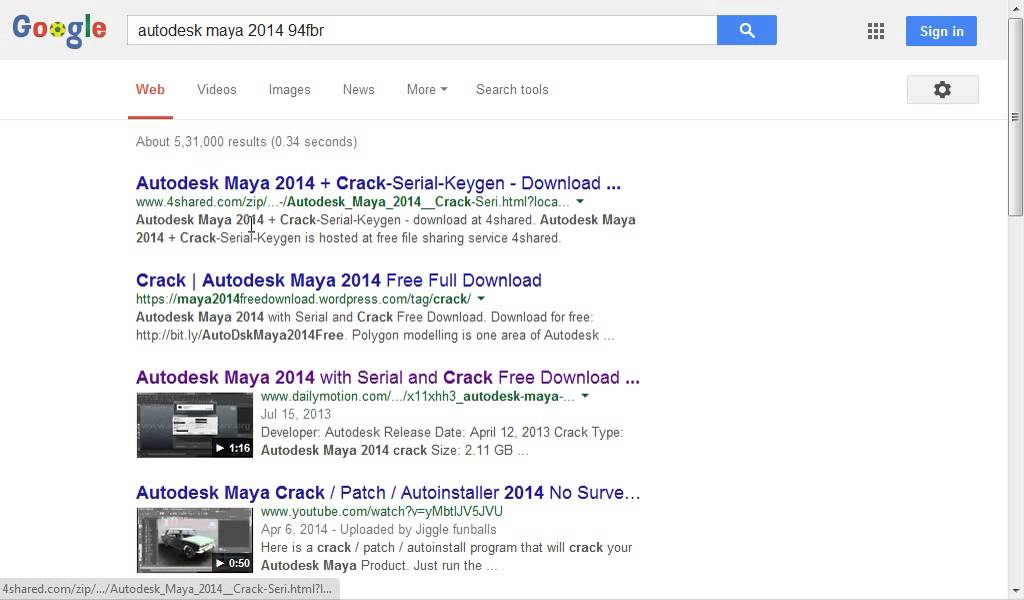Click the youtube.com/watch URL text
This screenshot has width=1024, height=600.
[381, 511]
